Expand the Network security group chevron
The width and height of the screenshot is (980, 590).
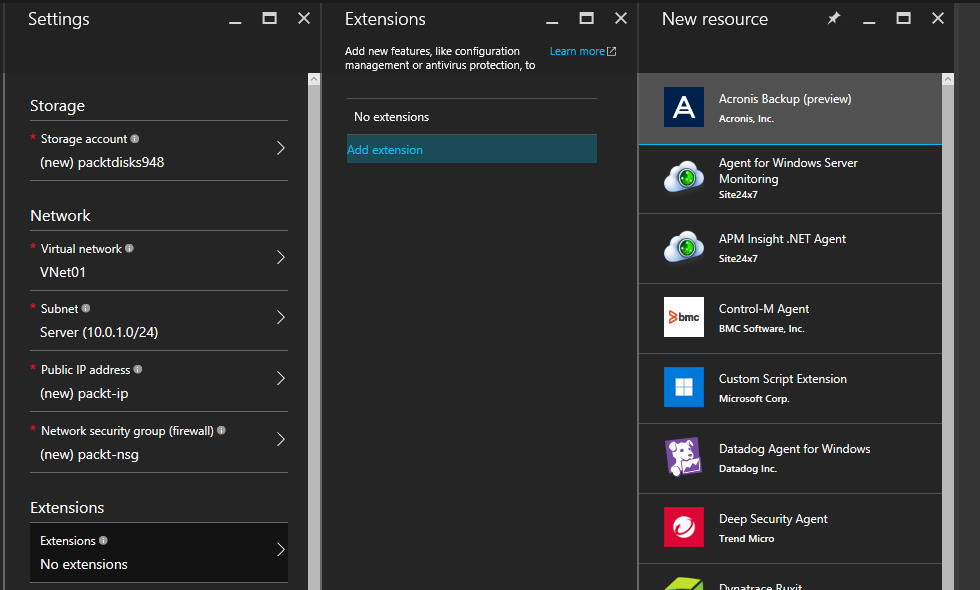pyautogui.click(x=281, y=439)
